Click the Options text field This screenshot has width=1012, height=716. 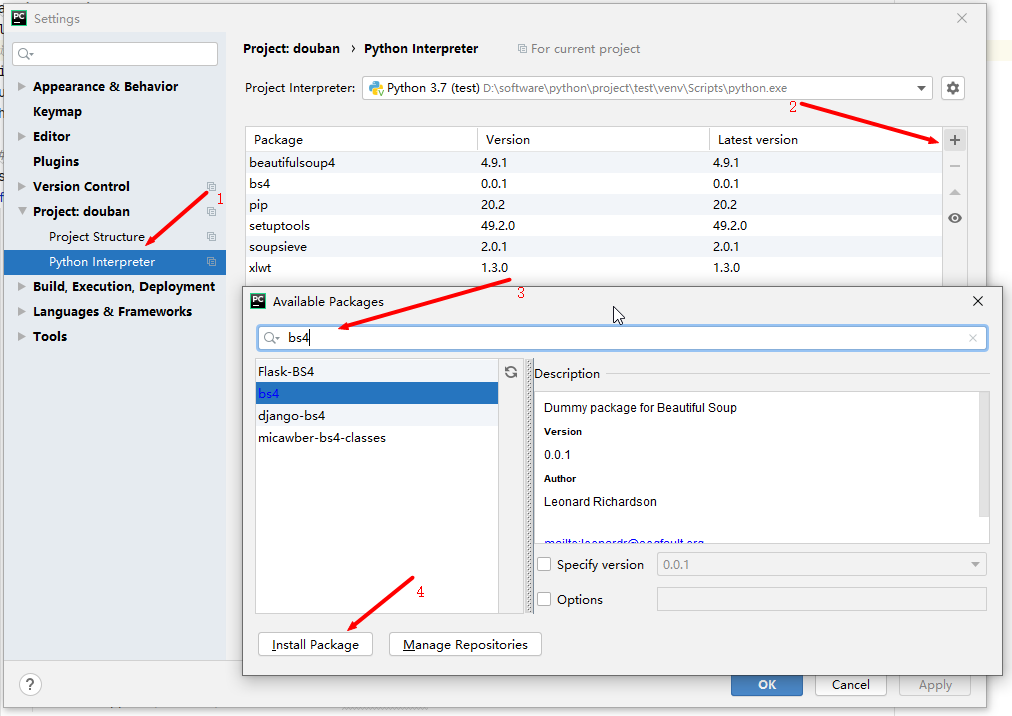822,599
